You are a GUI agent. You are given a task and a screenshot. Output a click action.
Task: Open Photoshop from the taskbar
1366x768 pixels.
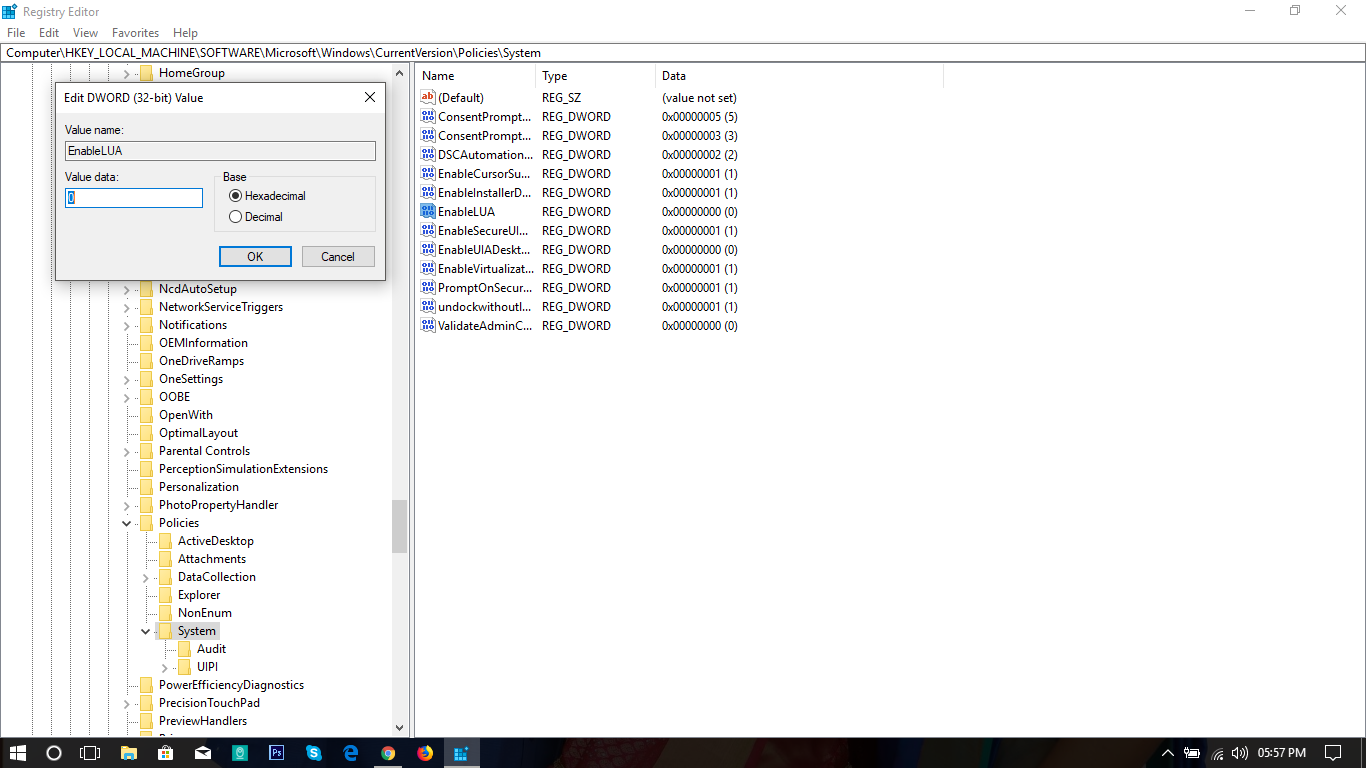277,753
